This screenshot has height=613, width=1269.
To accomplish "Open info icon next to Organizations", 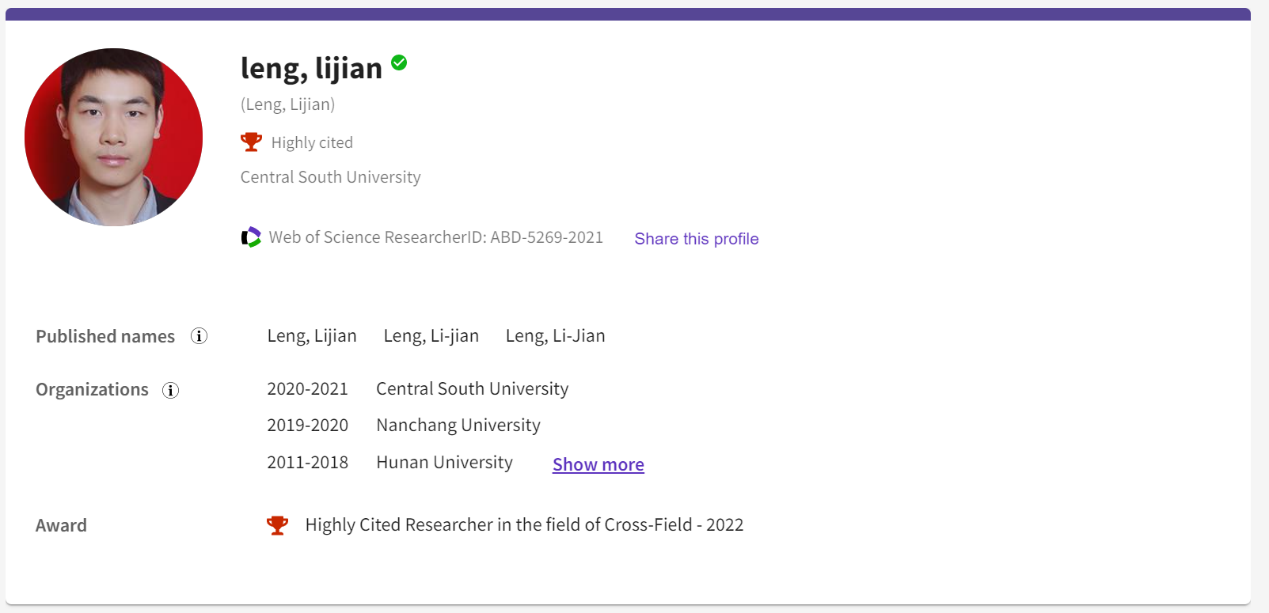I will click(x=171, y=390).
